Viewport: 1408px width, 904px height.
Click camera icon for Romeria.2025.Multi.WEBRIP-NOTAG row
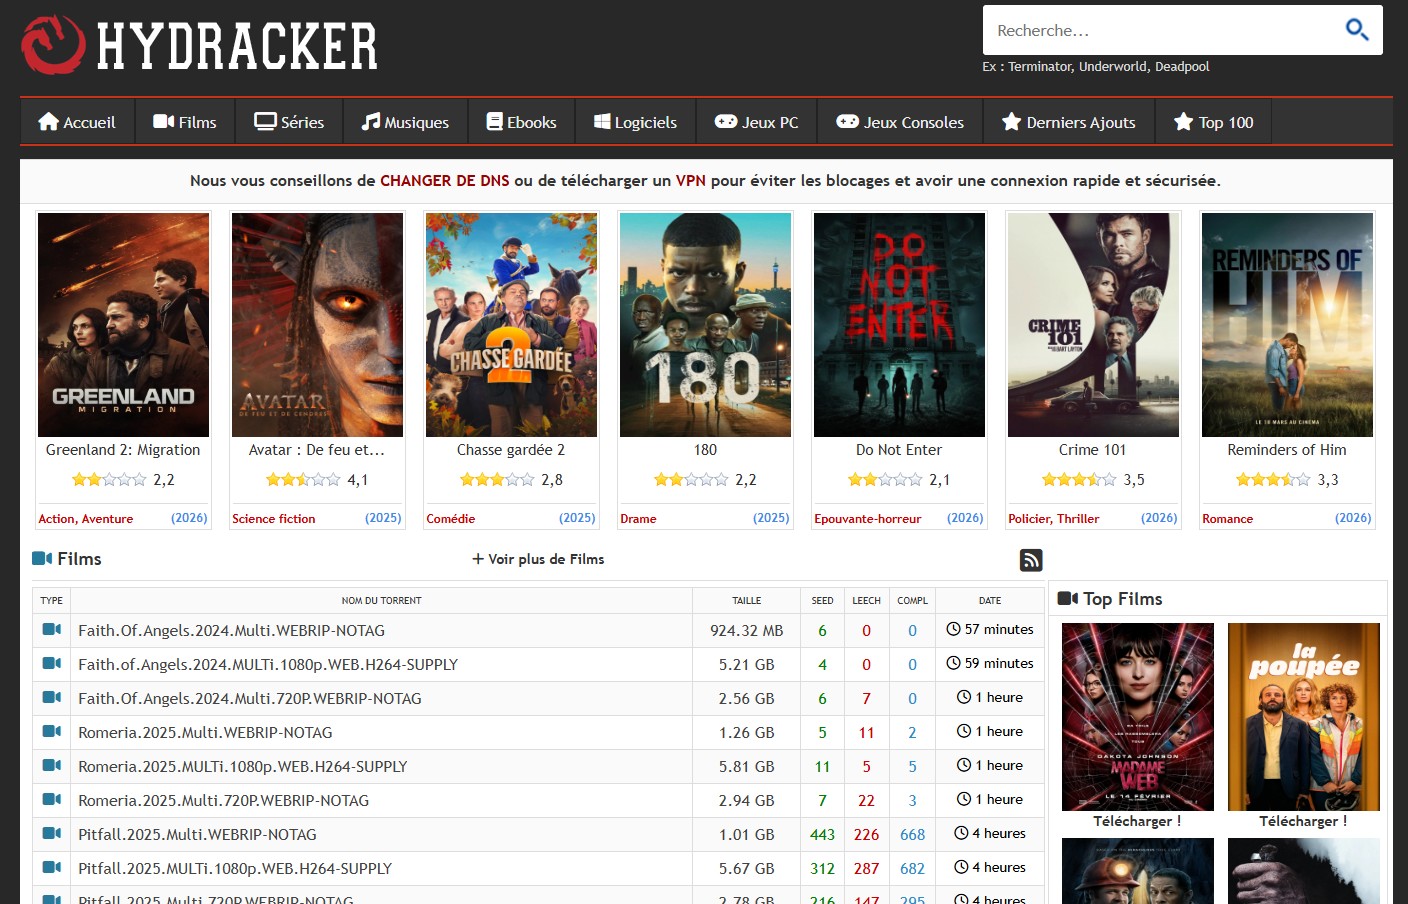(52, 732)
